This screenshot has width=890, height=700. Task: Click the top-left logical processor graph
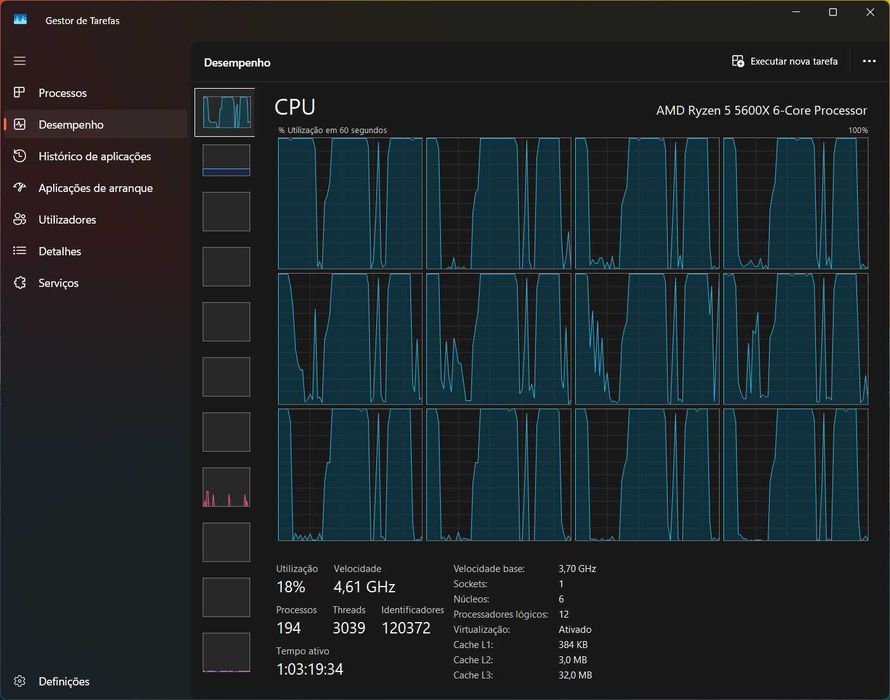coord(350,203)
